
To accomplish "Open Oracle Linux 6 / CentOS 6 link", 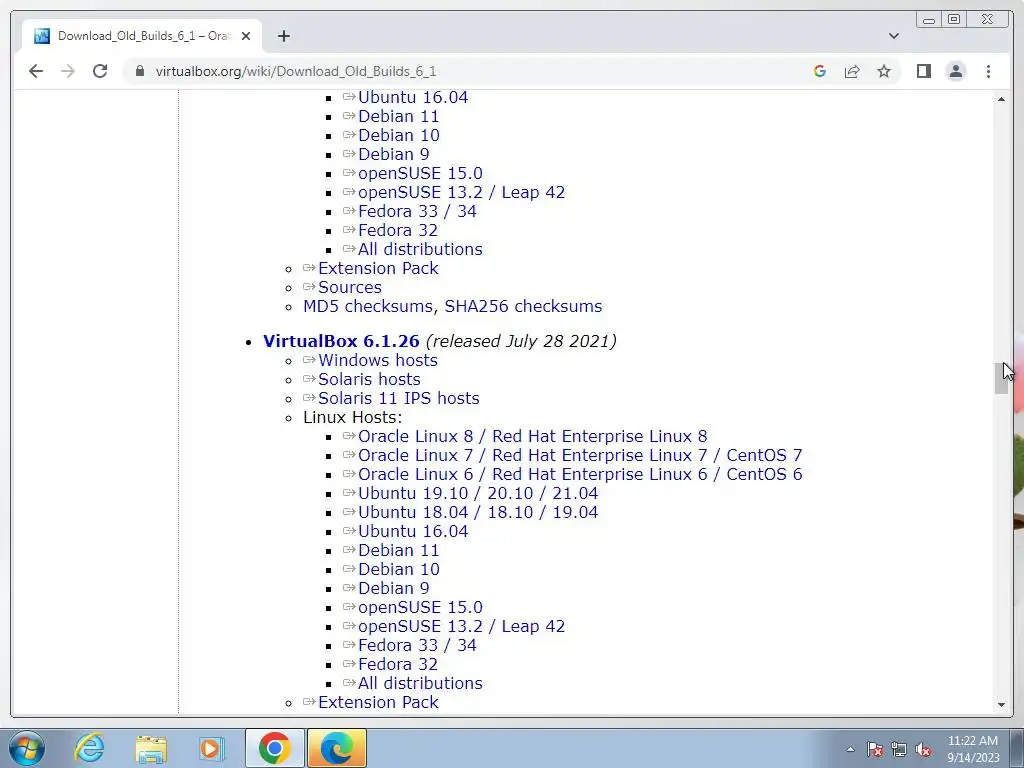I will point(580,474).
